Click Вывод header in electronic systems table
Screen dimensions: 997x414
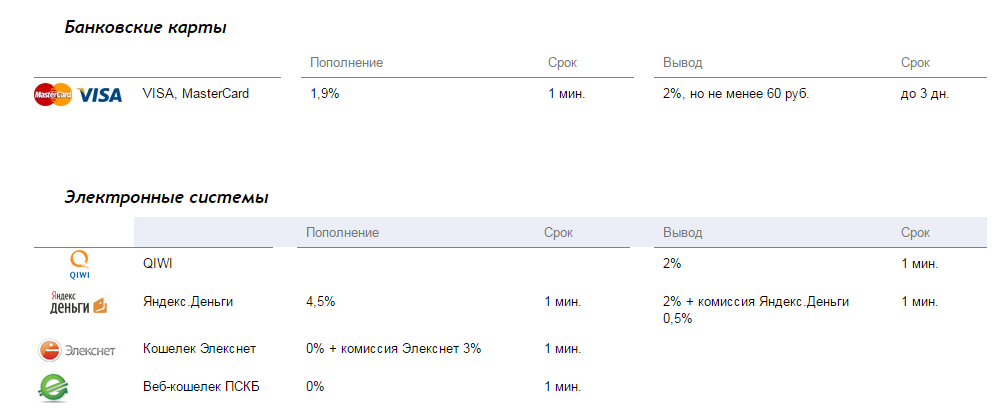point(682,233)
